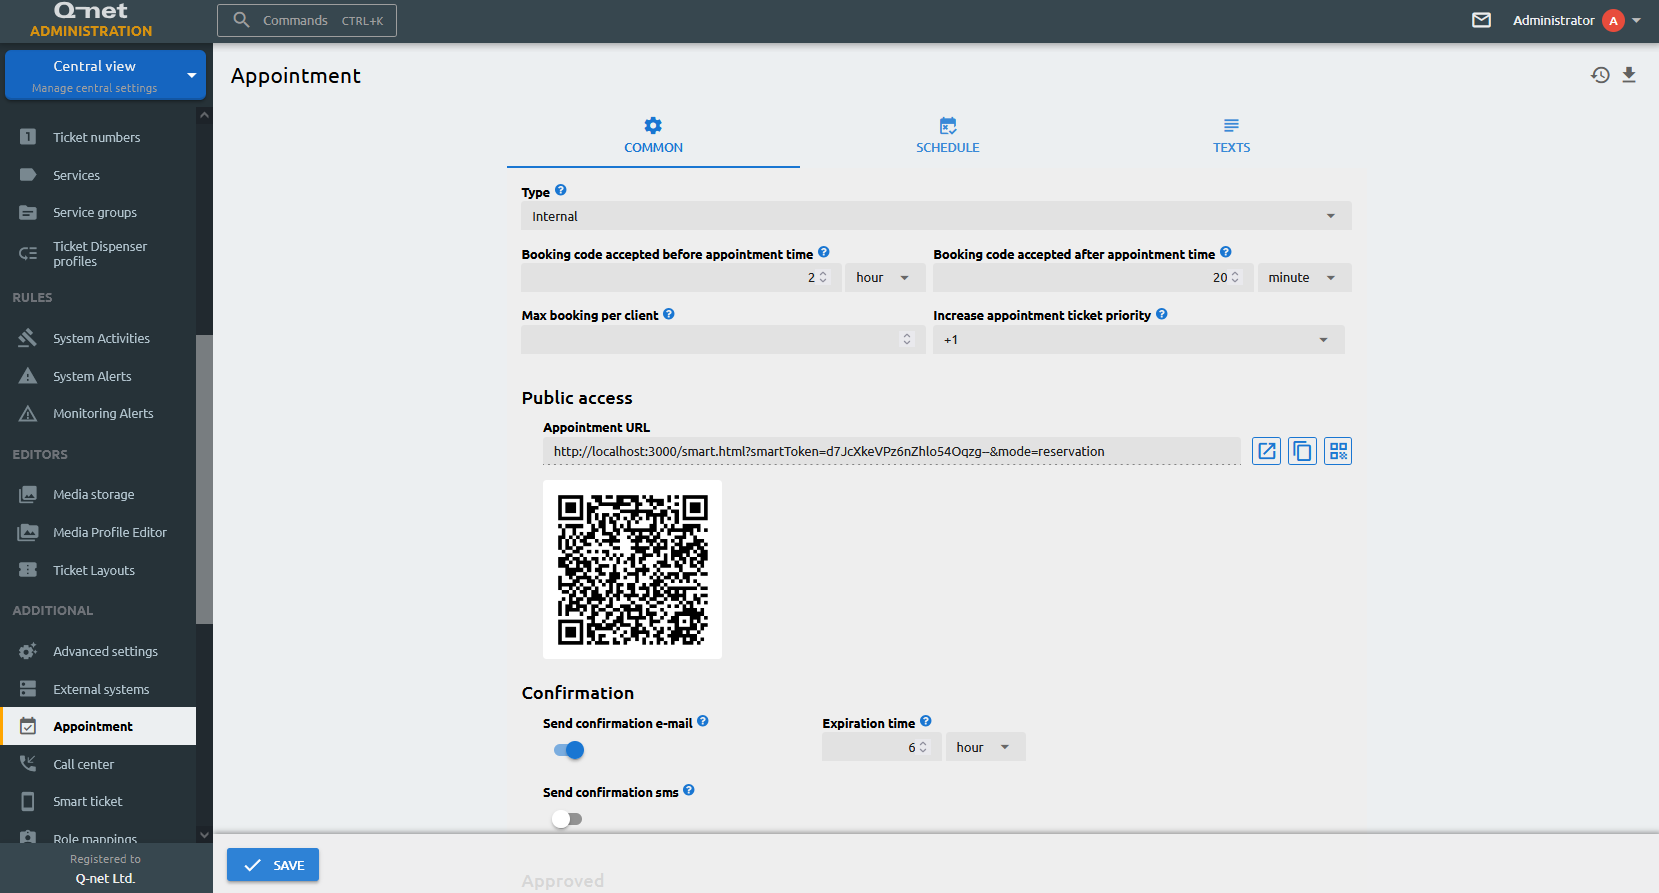
Task: Open appointment URL in new window icon
Action: (1266, 451)
